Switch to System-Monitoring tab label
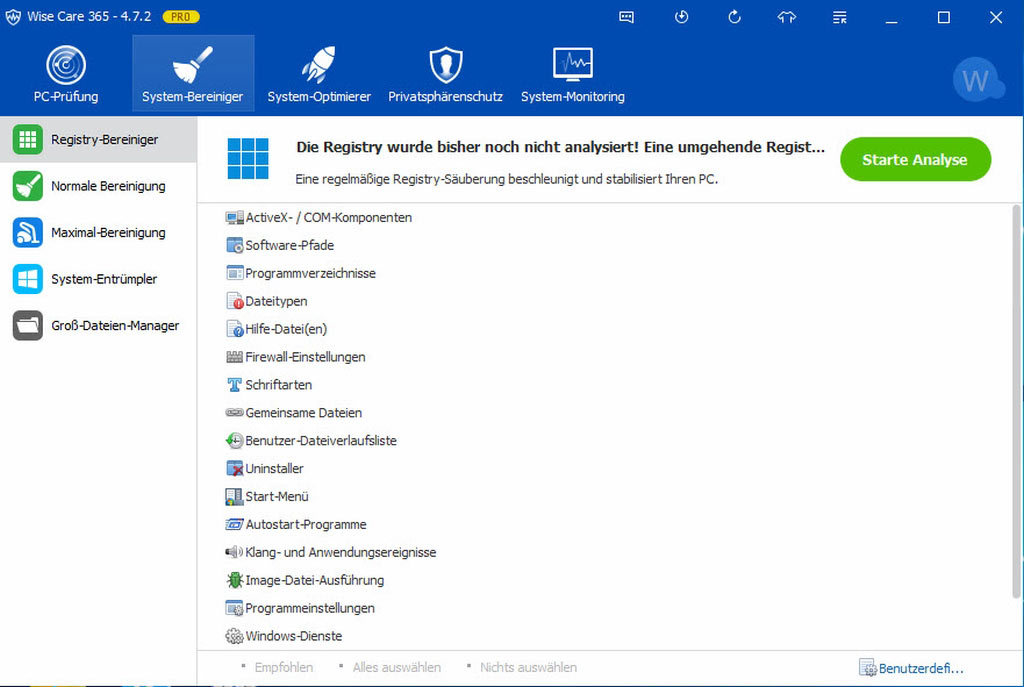The image size is (1024, 687). pyautogui.click(x=573, y=97)
